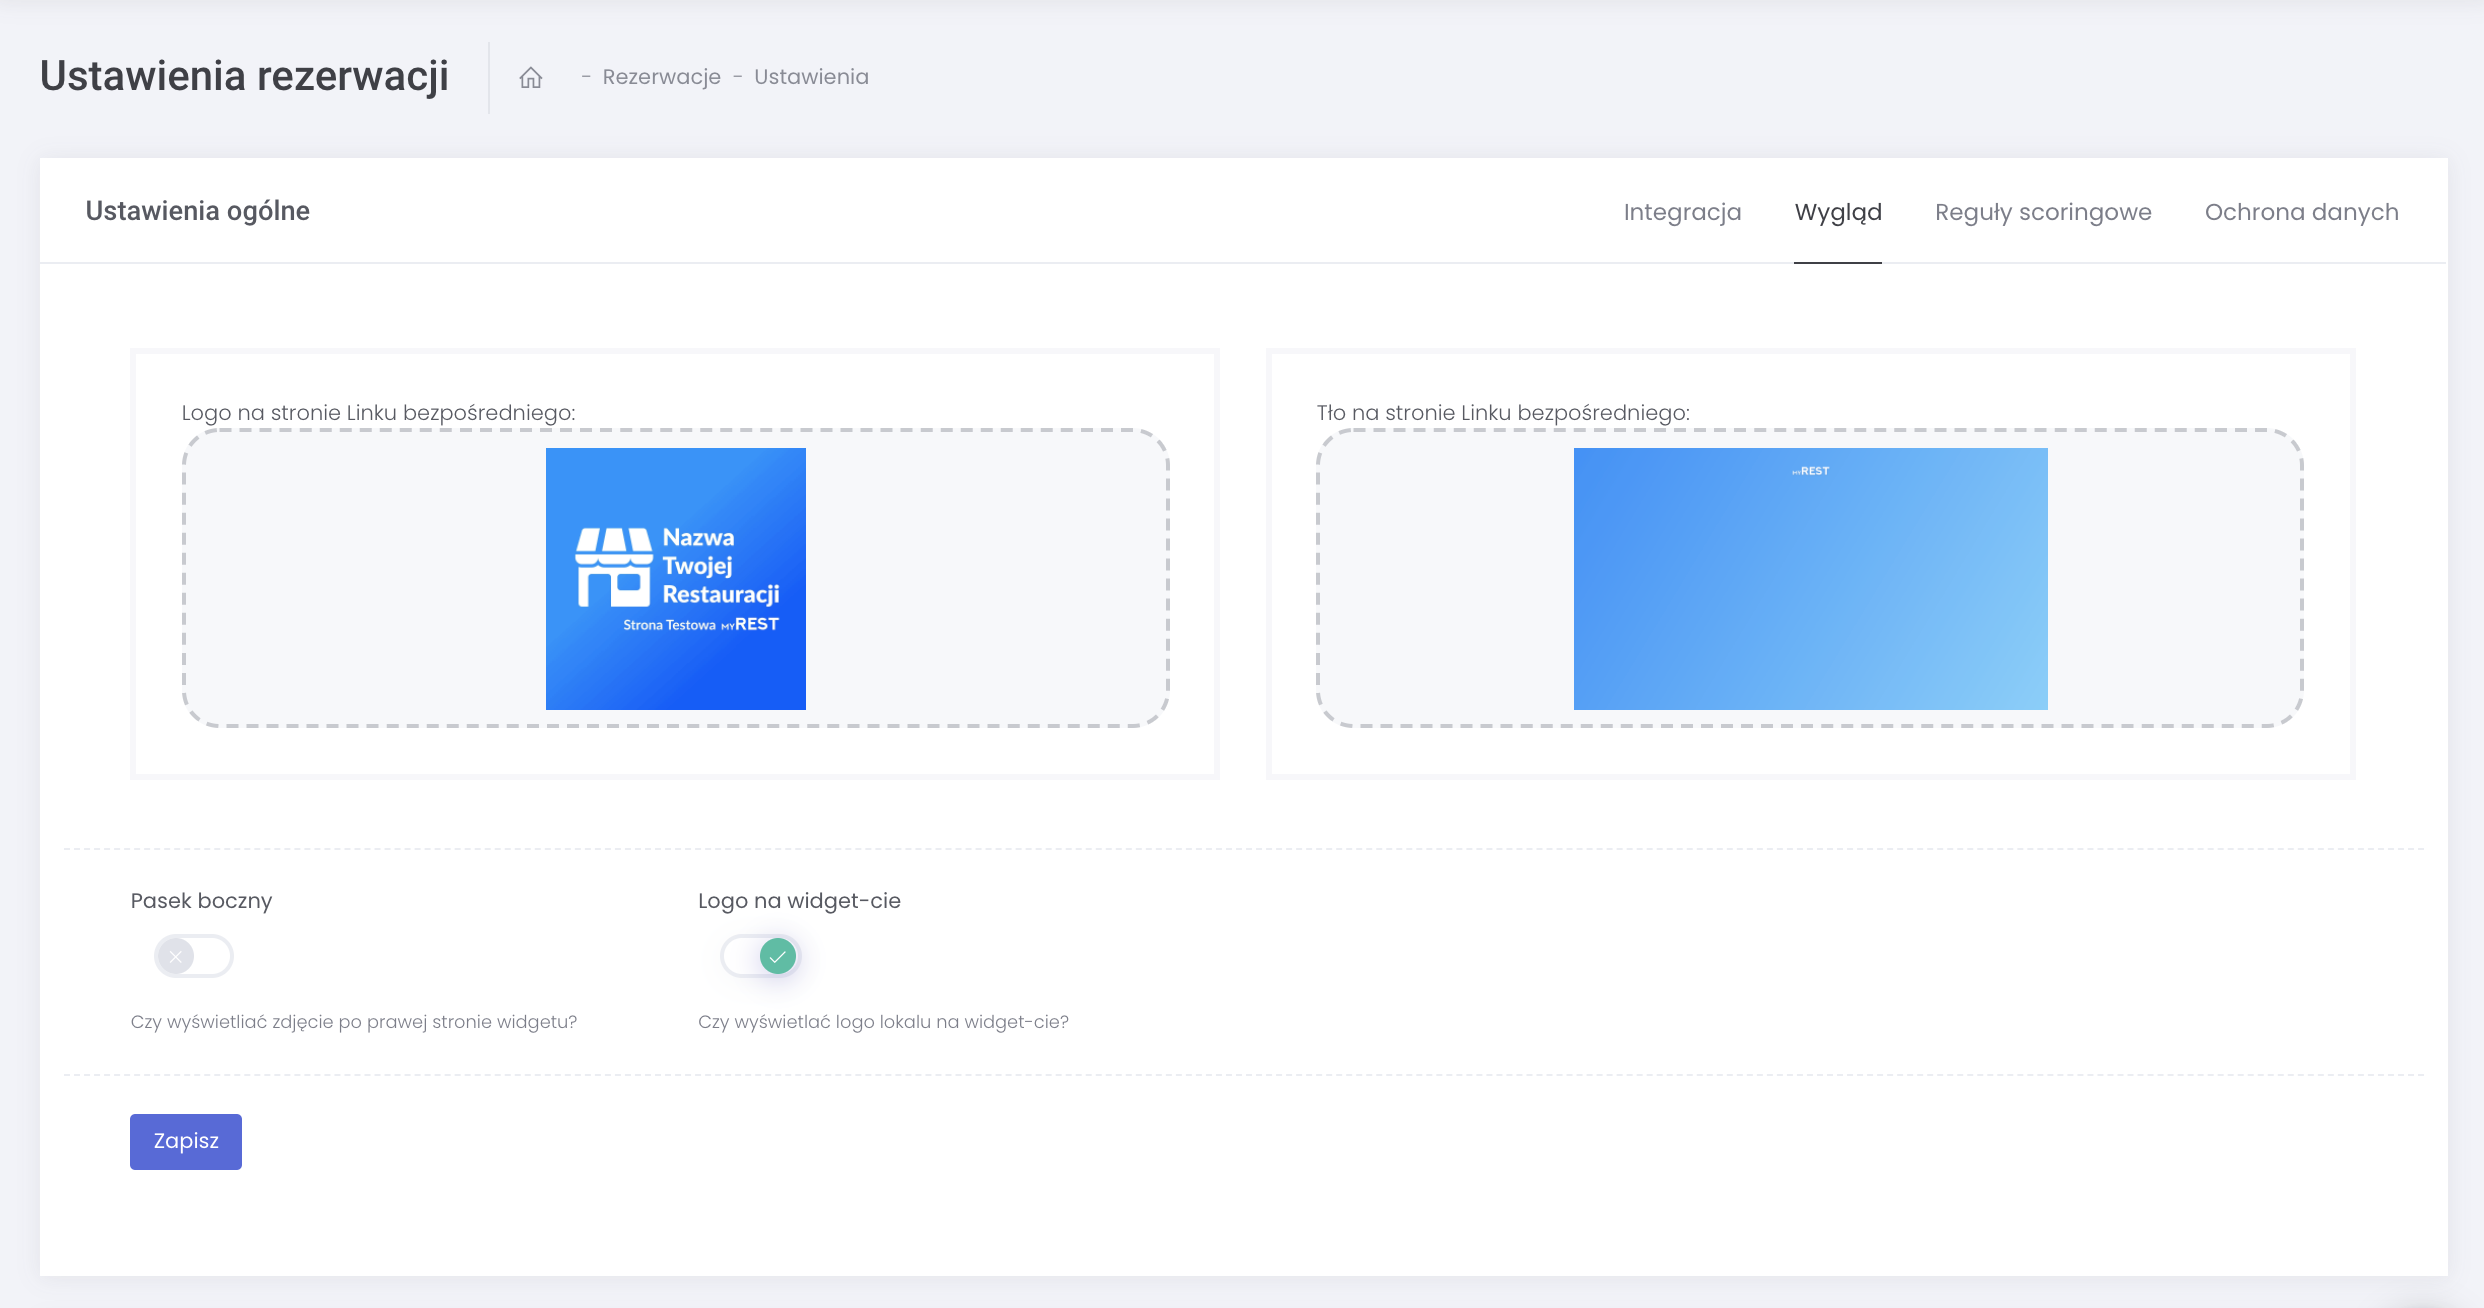The width and height of the screenshot is (2484, 1308).
Task: Click the Pasek boczny label
Action: click(201, 901)
